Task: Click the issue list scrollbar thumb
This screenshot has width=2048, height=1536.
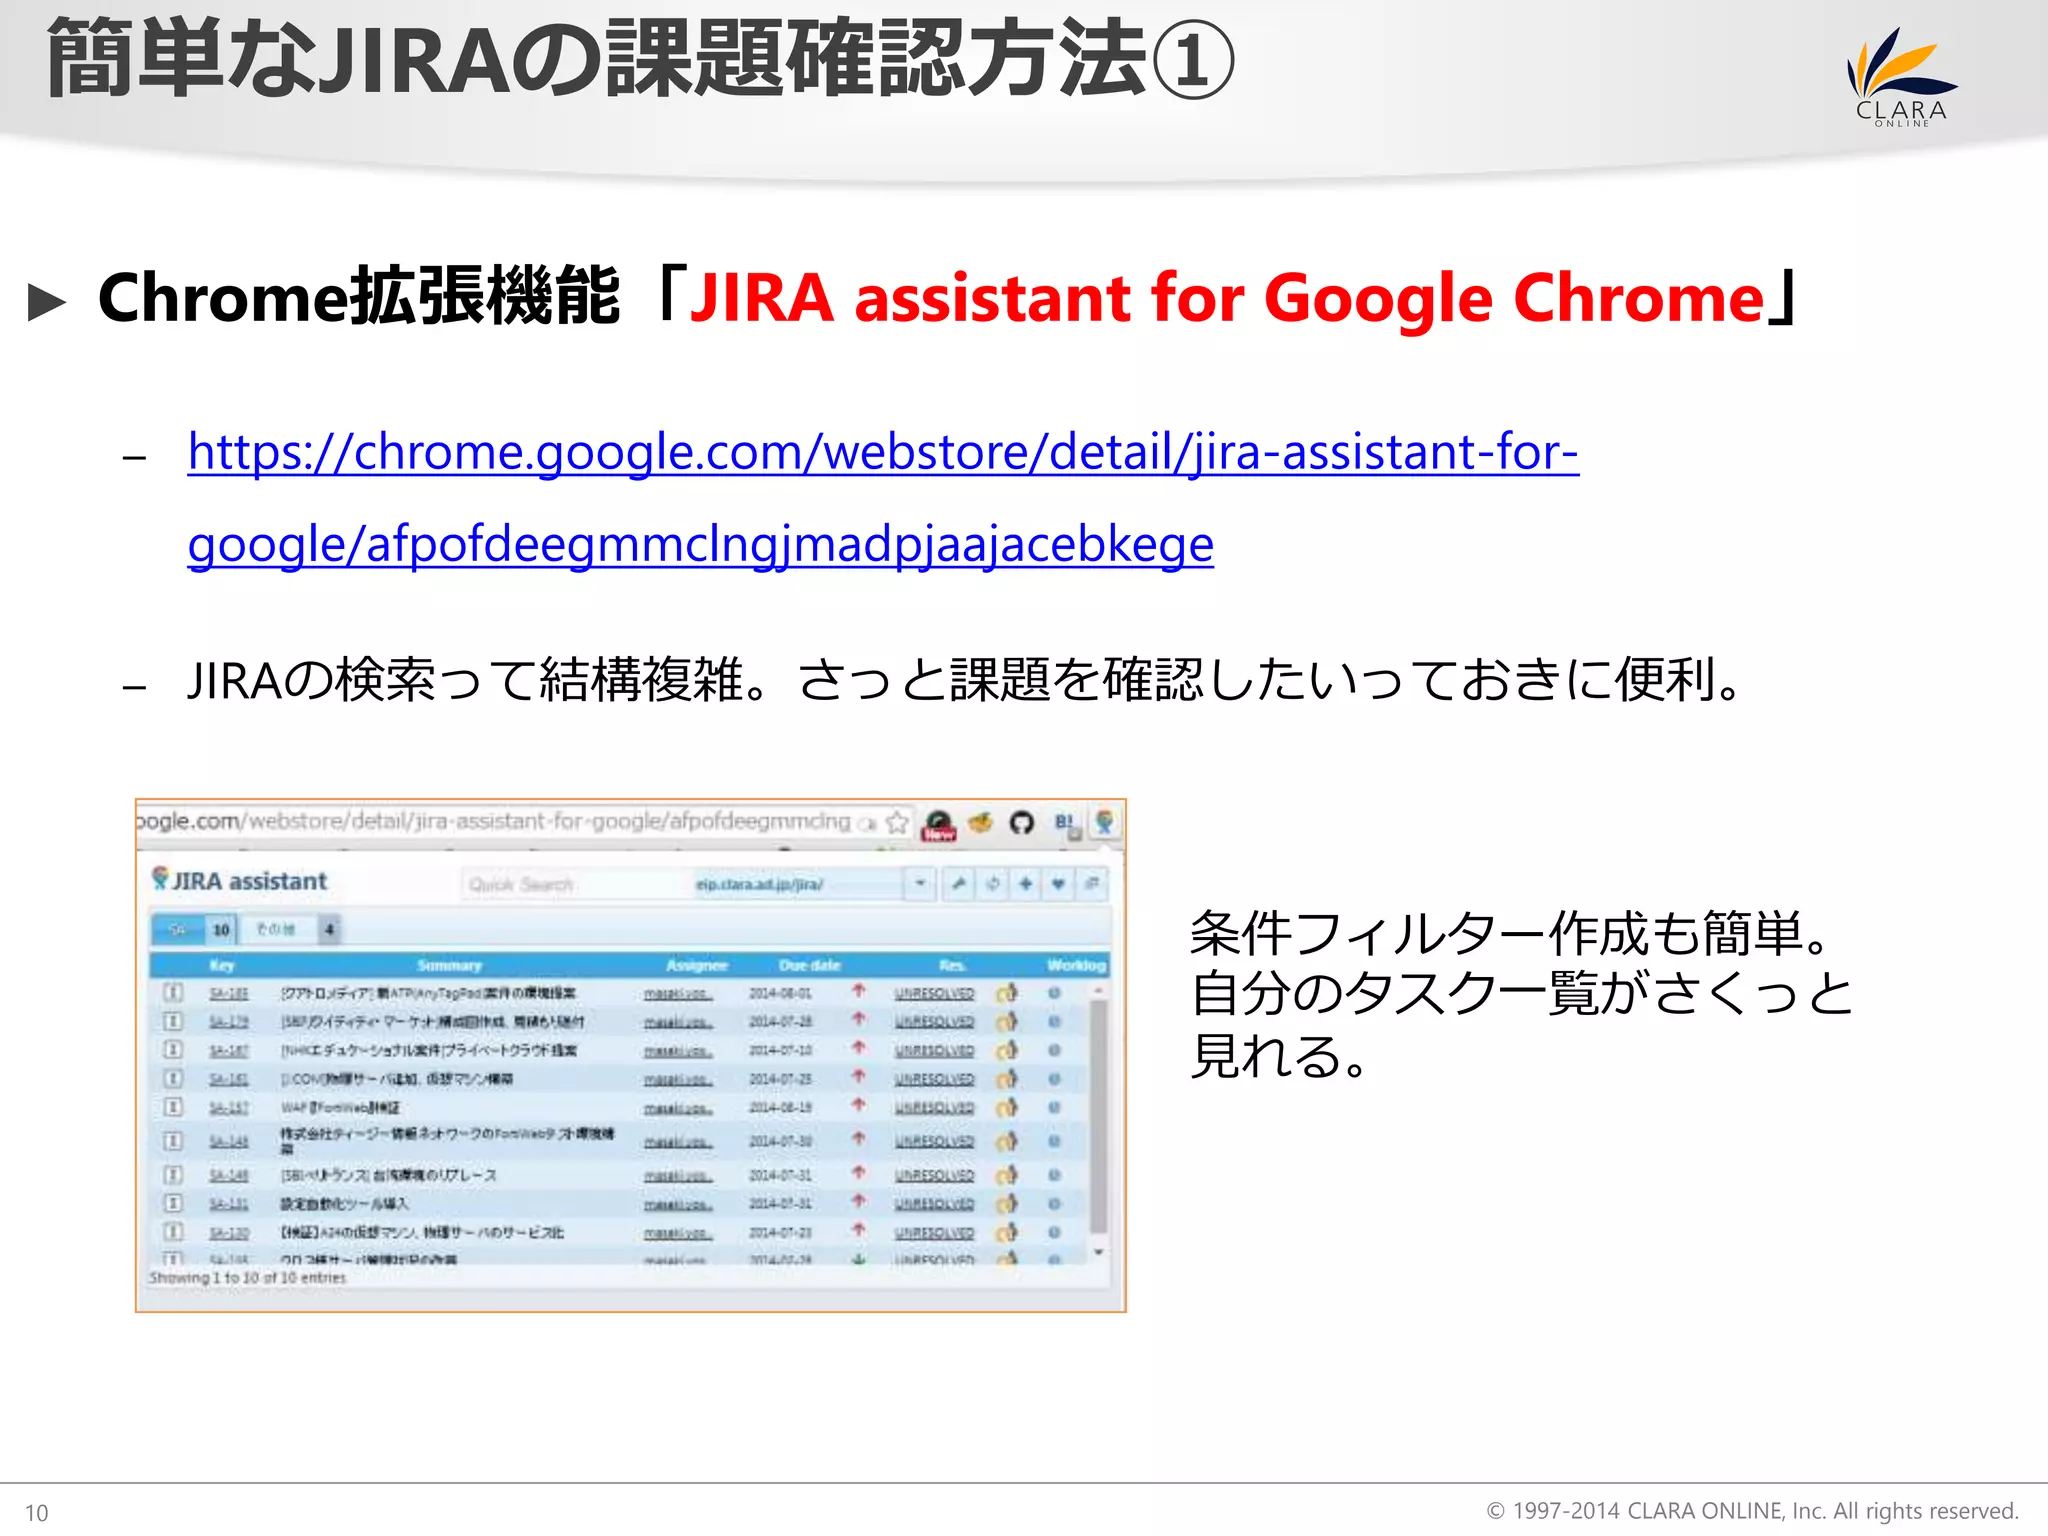Action: [x=1098, y=1118]
